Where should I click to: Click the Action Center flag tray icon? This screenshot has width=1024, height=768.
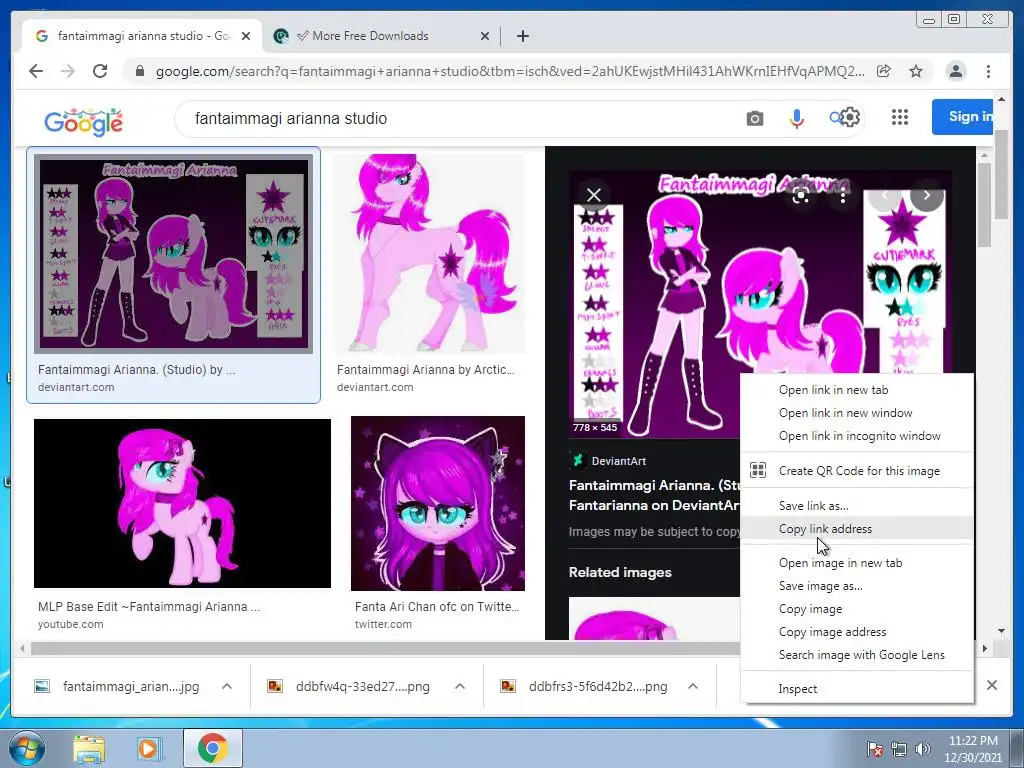pyautogui.click(x=874, y=749)
